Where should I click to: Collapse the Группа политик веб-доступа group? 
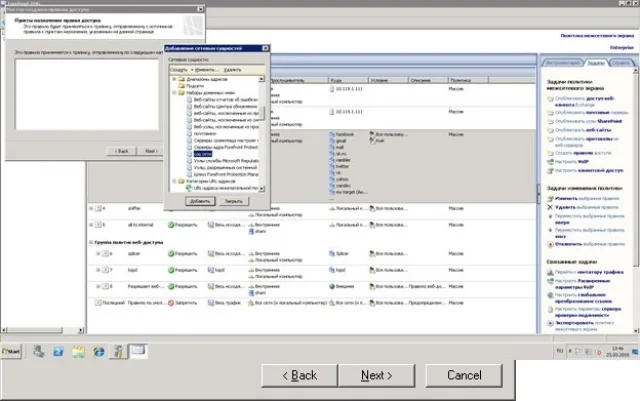[91, 242]
